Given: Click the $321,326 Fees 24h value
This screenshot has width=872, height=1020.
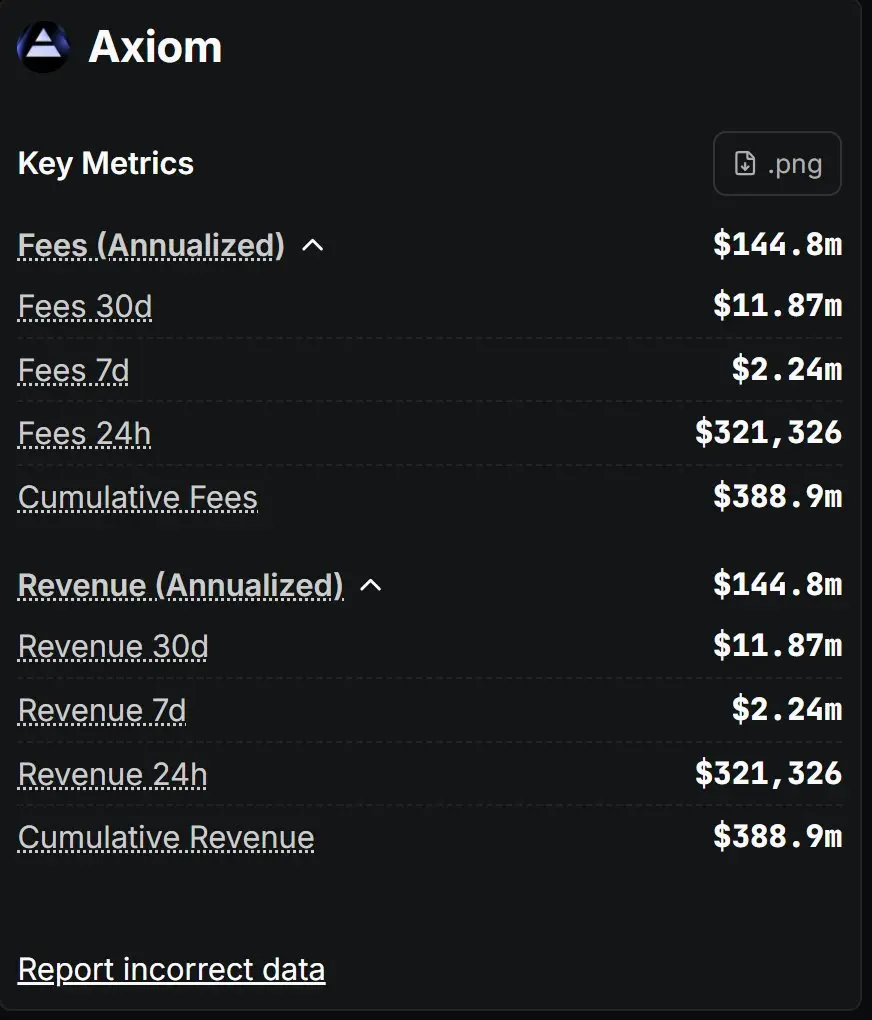Looking at the screenshot, I should click(x=768, y=433).
